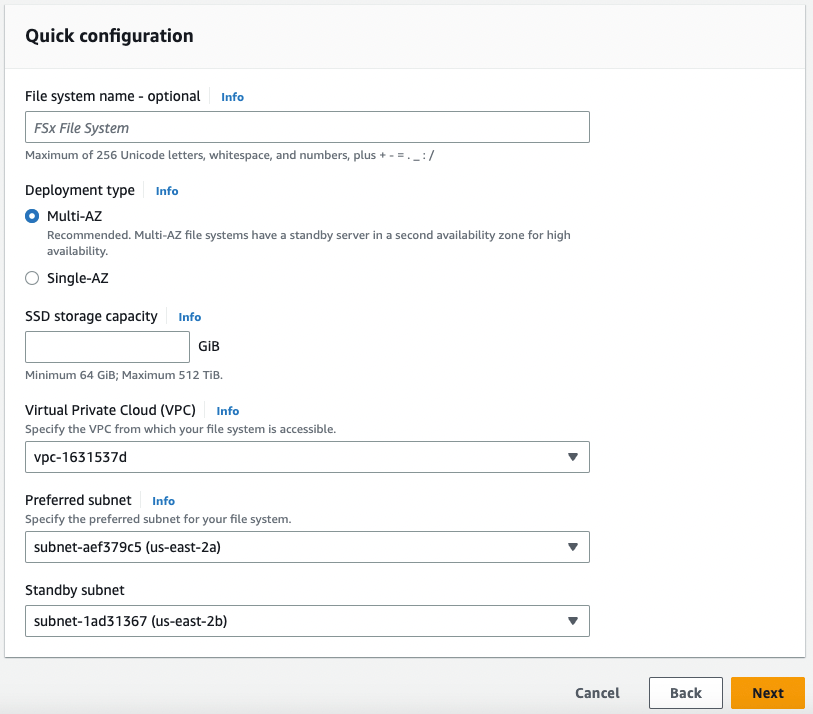
Task: Click the Info link beside Deployment type
Action: point(166,191)
